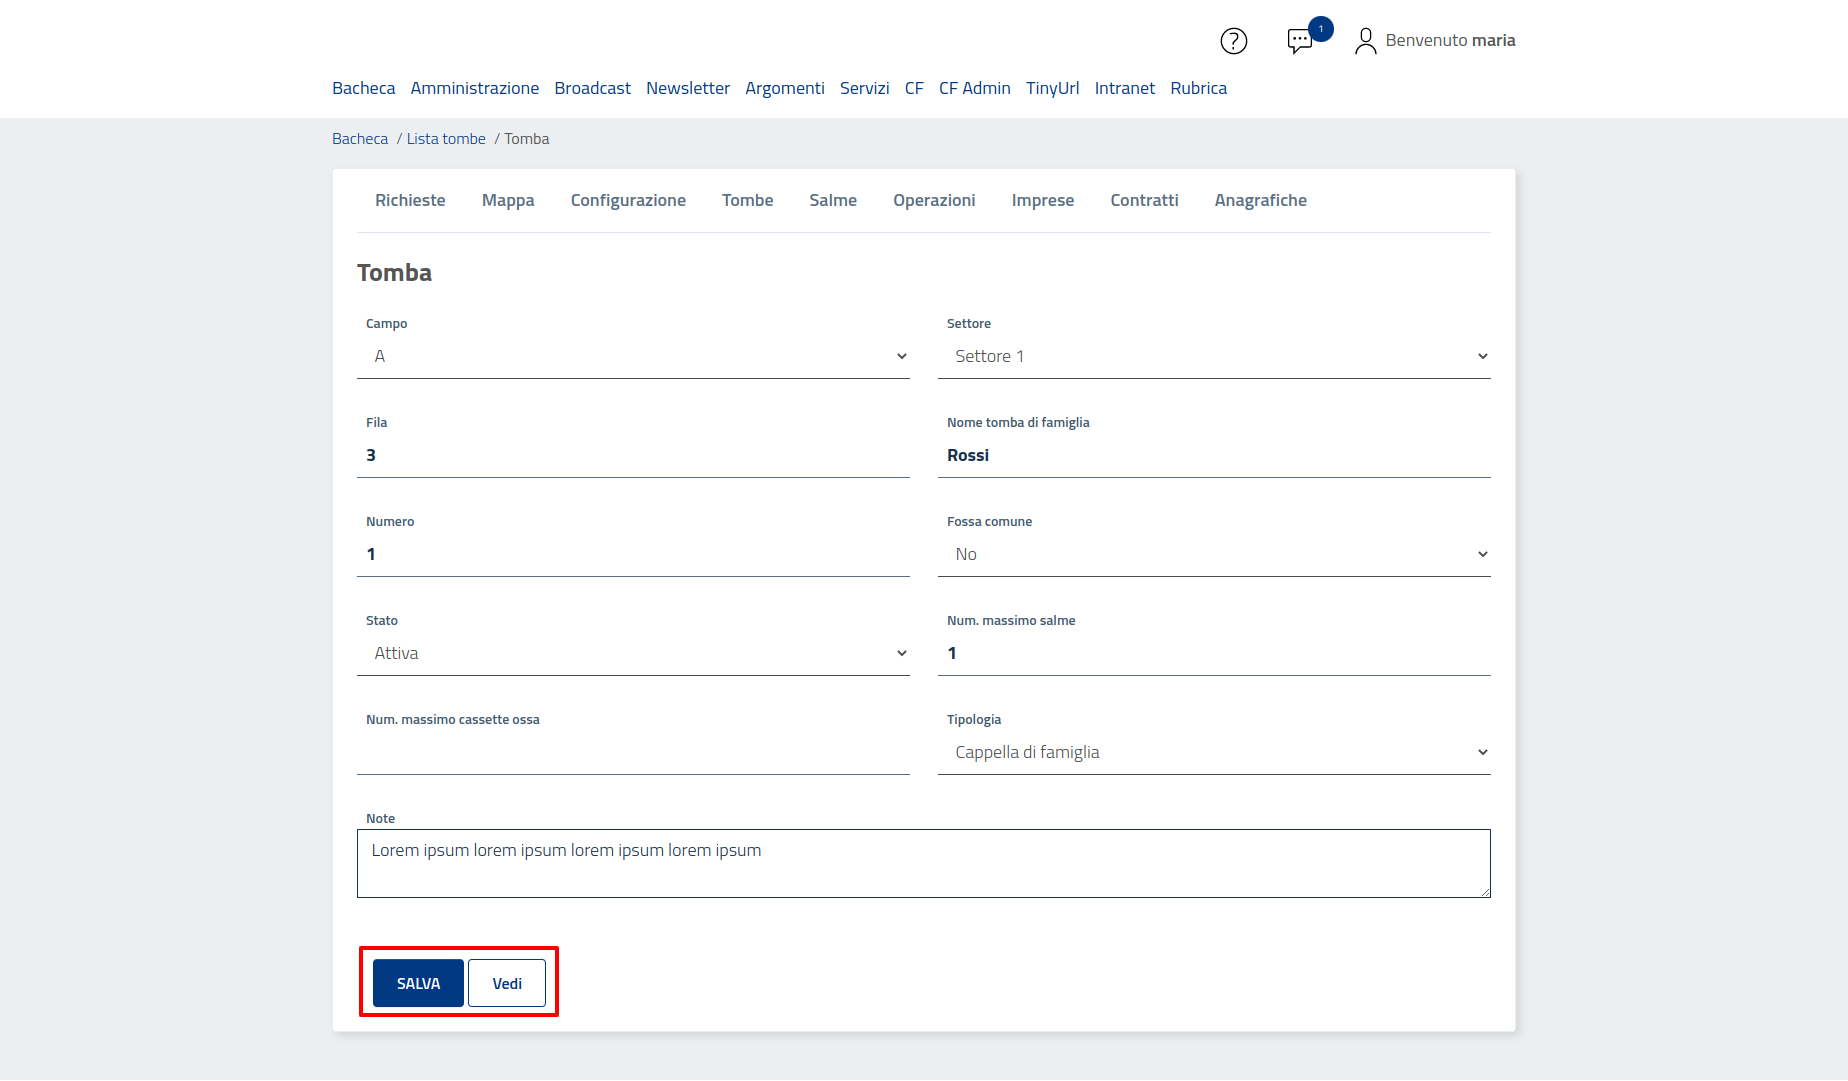Switch to the Mappa tab
Viewport: 1848px width, 1081px height.
[x=508, y=200]
